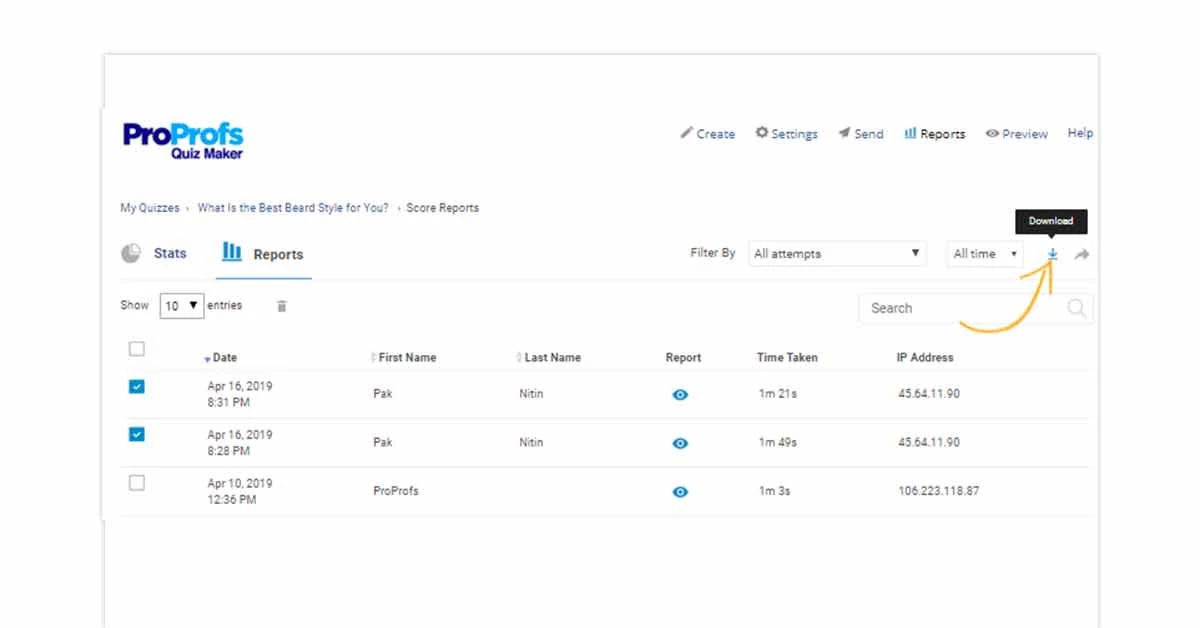Open the All attempts filter dropdown
Viewport: 1200px width, 628px height.
837,253
